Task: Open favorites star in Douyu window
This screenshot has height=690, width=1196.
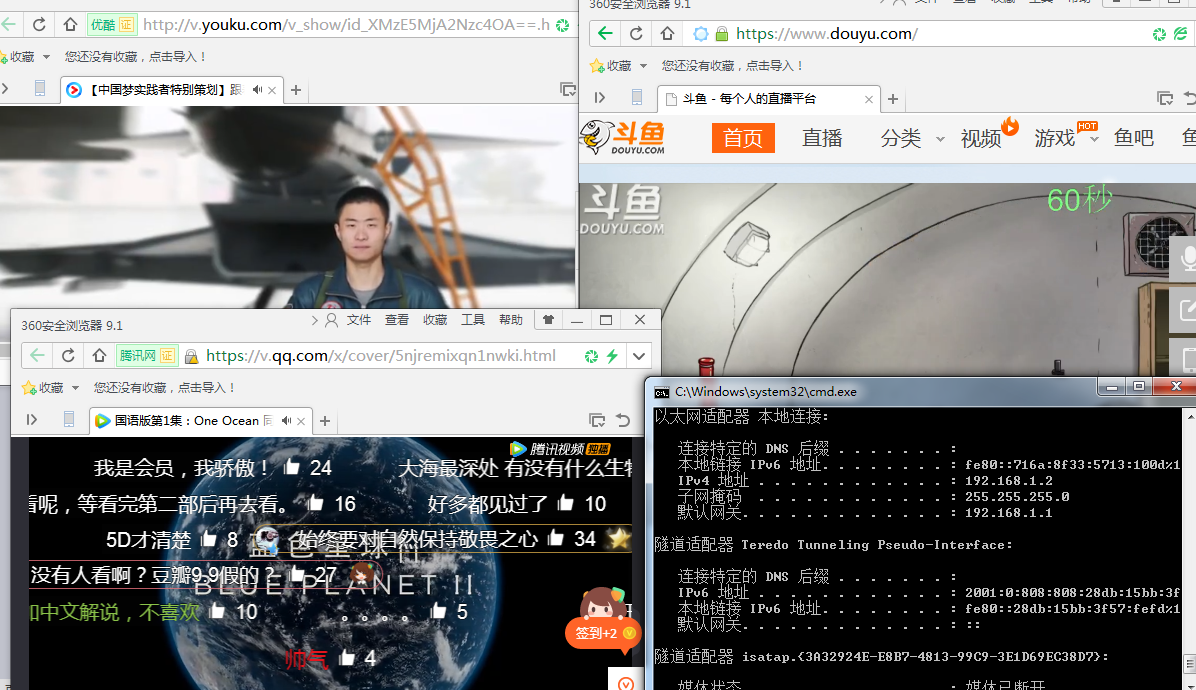Action: click(x=596, y=66)
